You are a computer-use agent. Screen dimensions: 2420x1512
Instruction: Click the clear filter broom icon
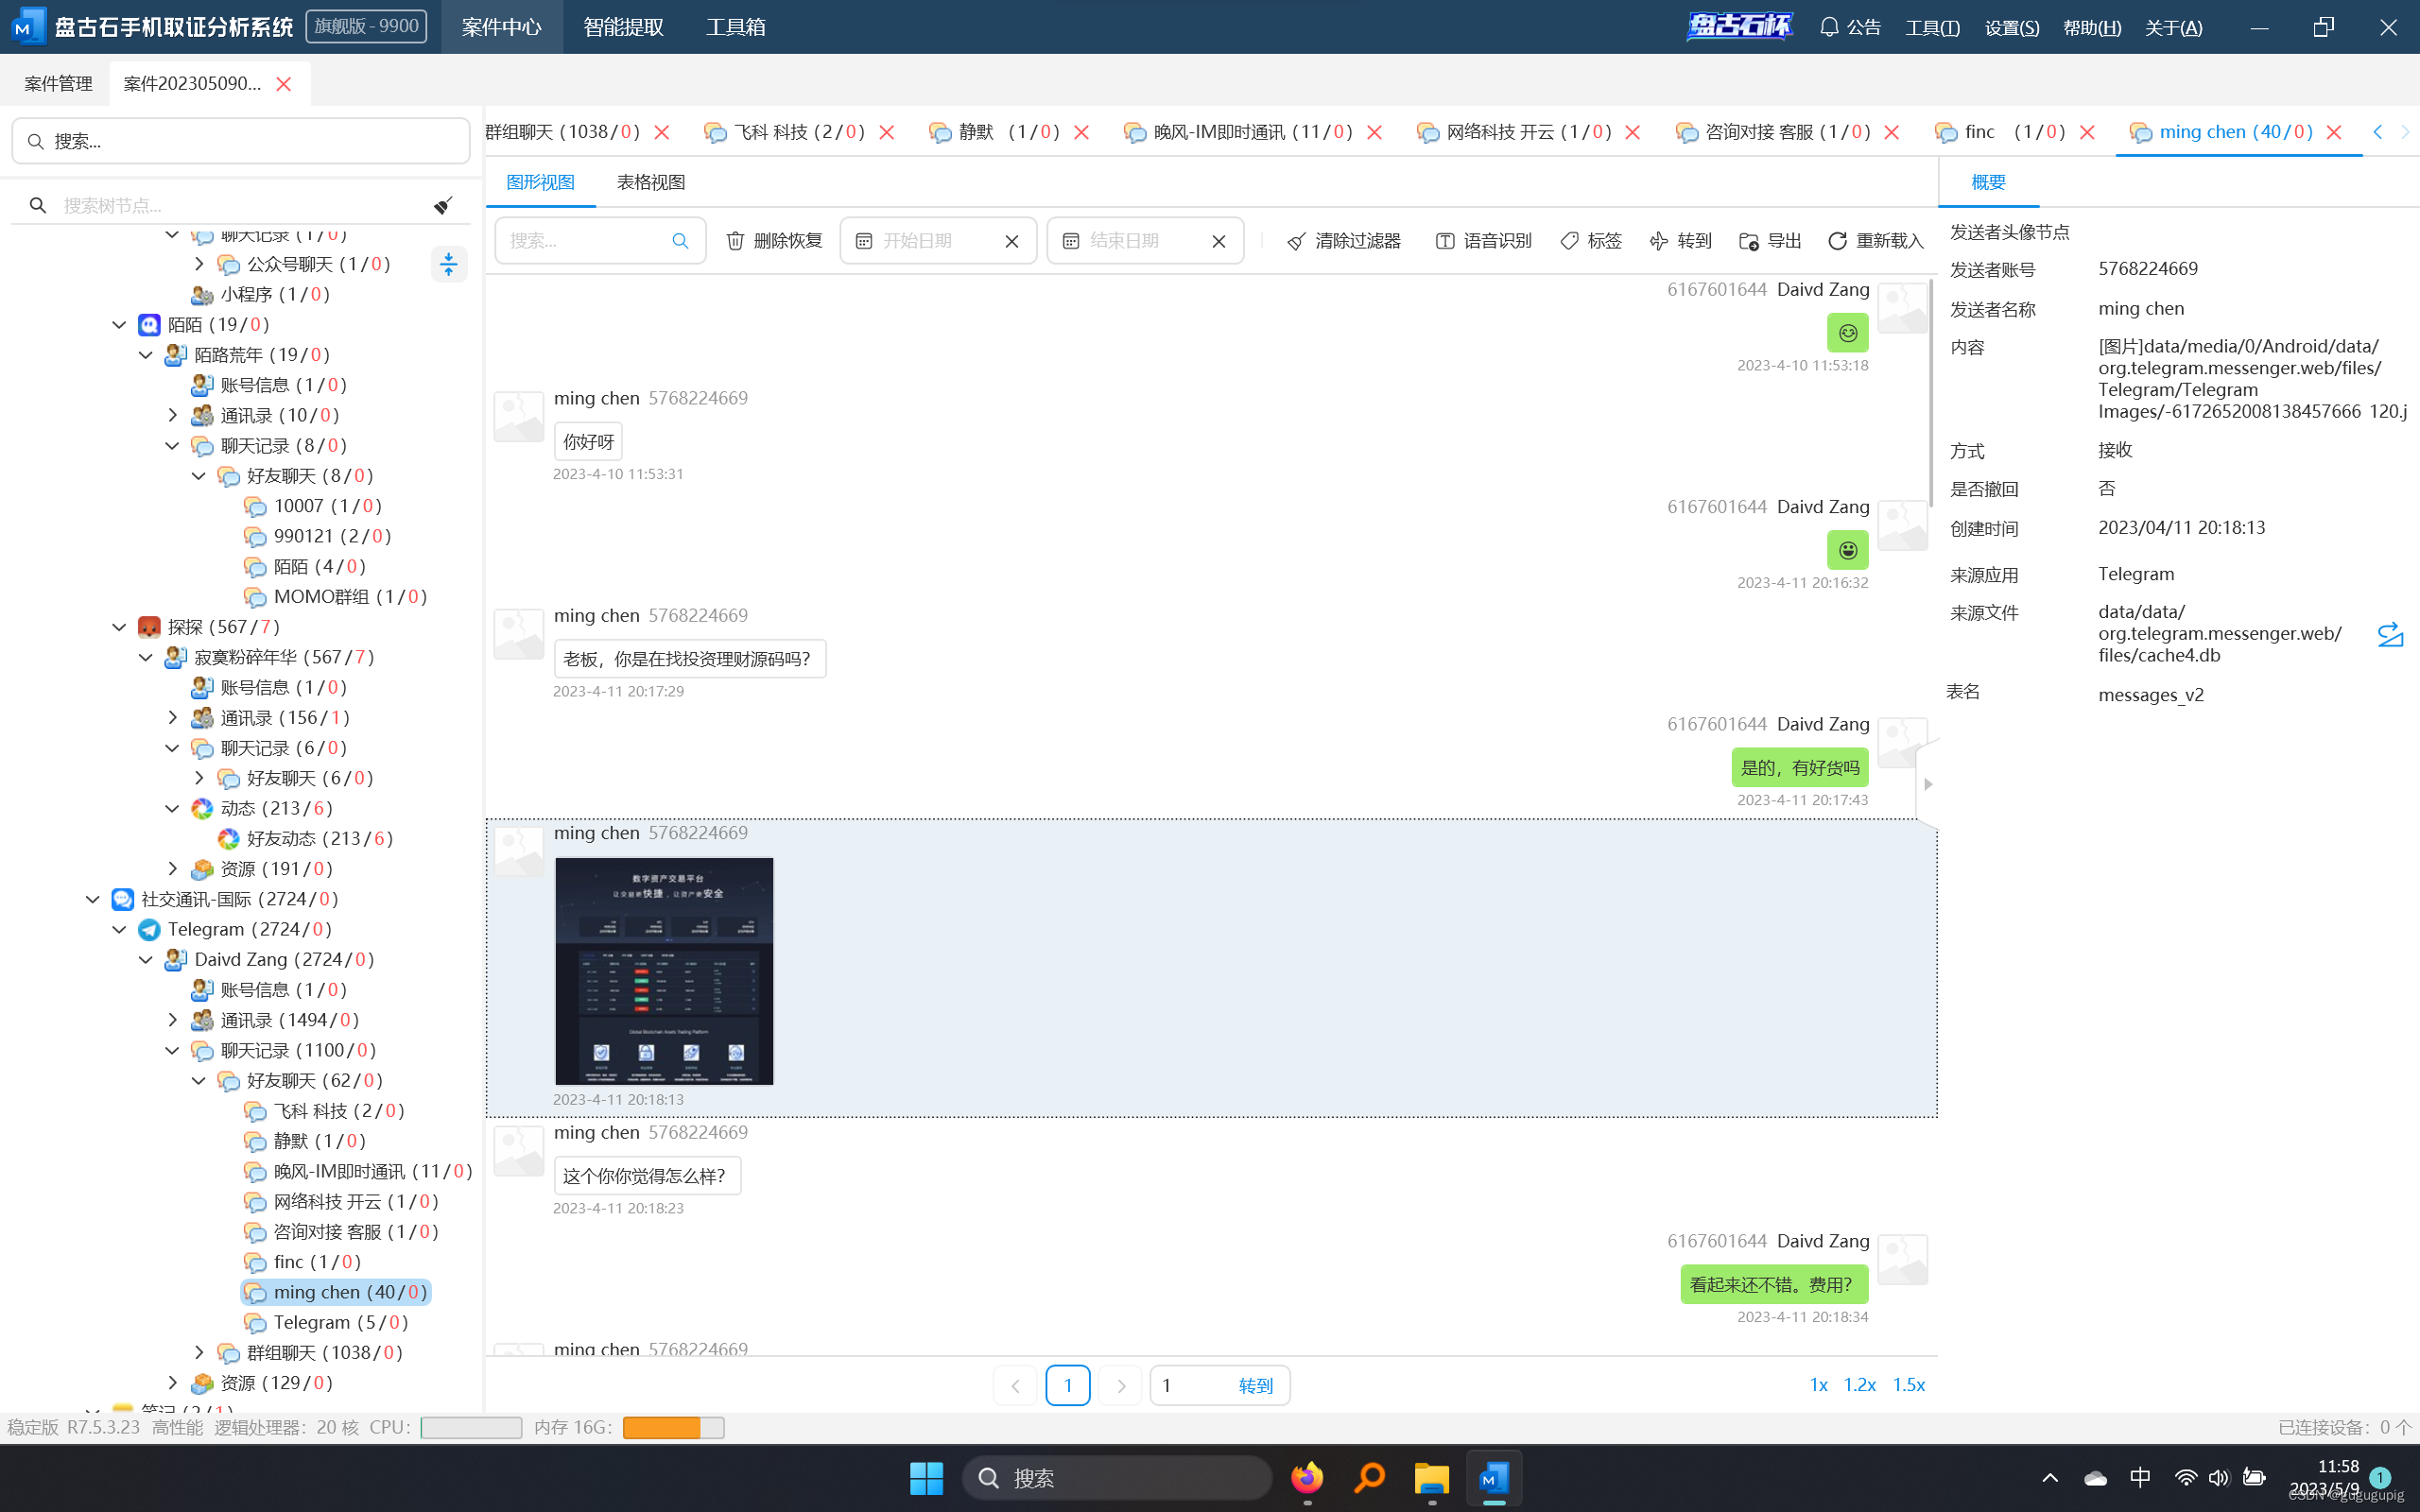[x=1296, y=241]
